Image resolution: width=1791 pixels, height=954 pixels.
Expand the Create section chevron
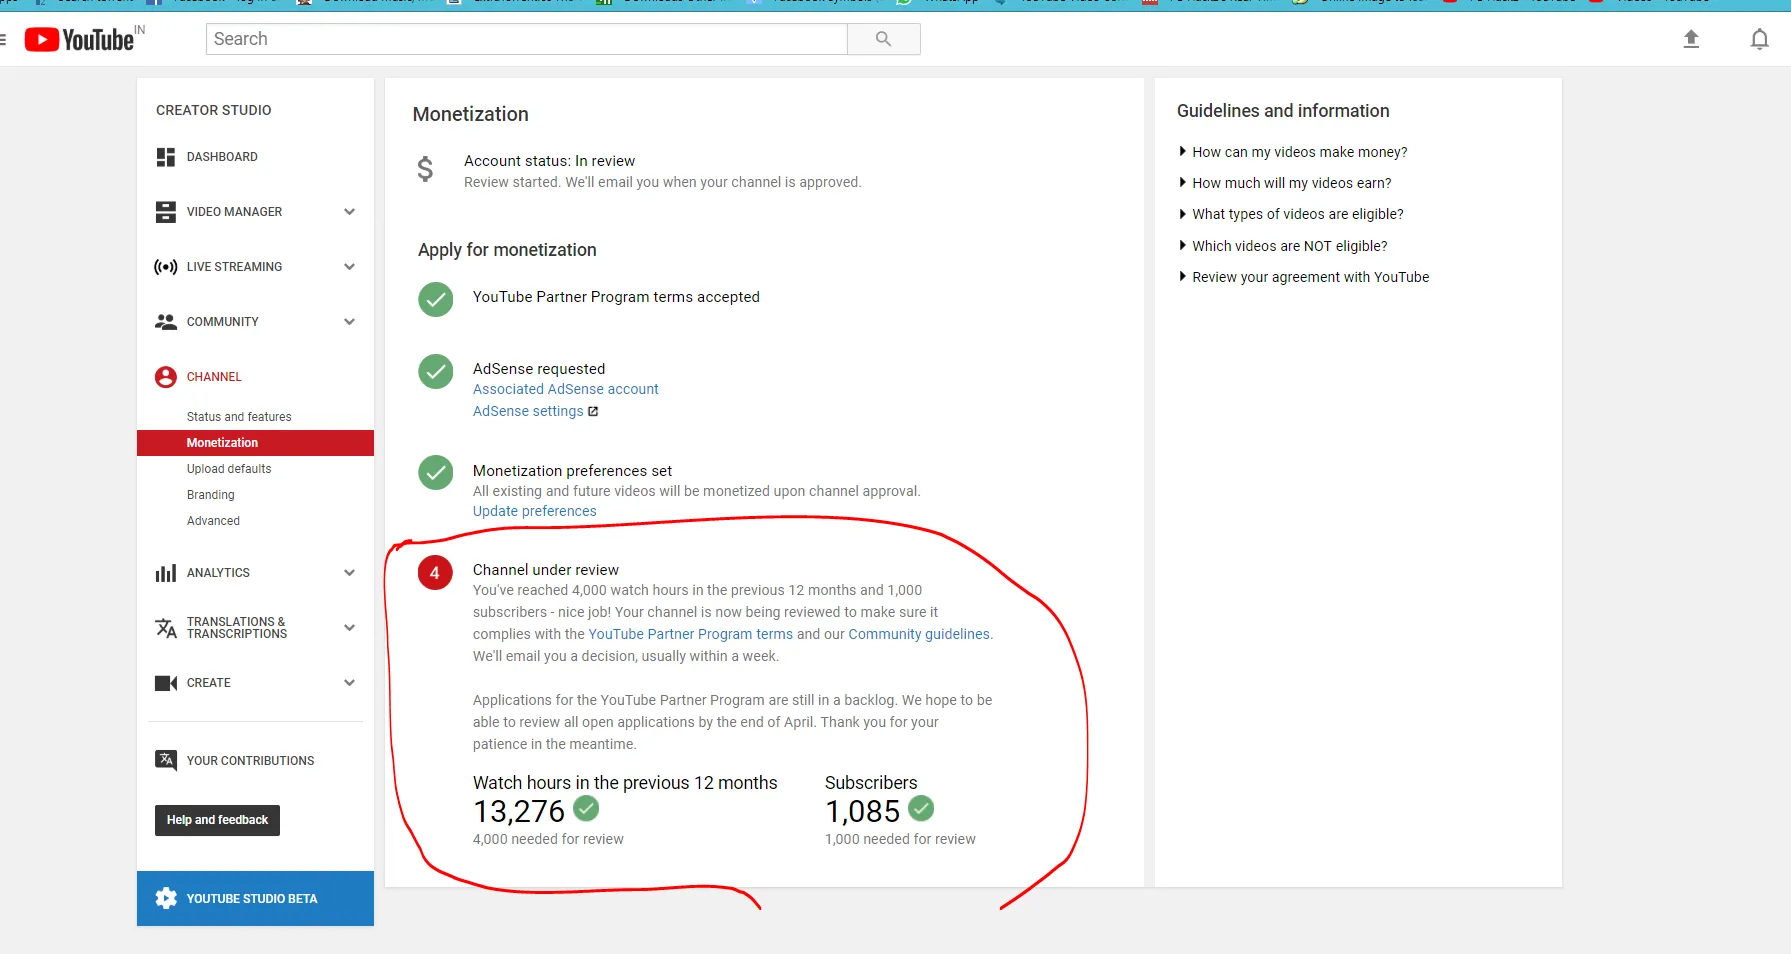pos(349,683)
